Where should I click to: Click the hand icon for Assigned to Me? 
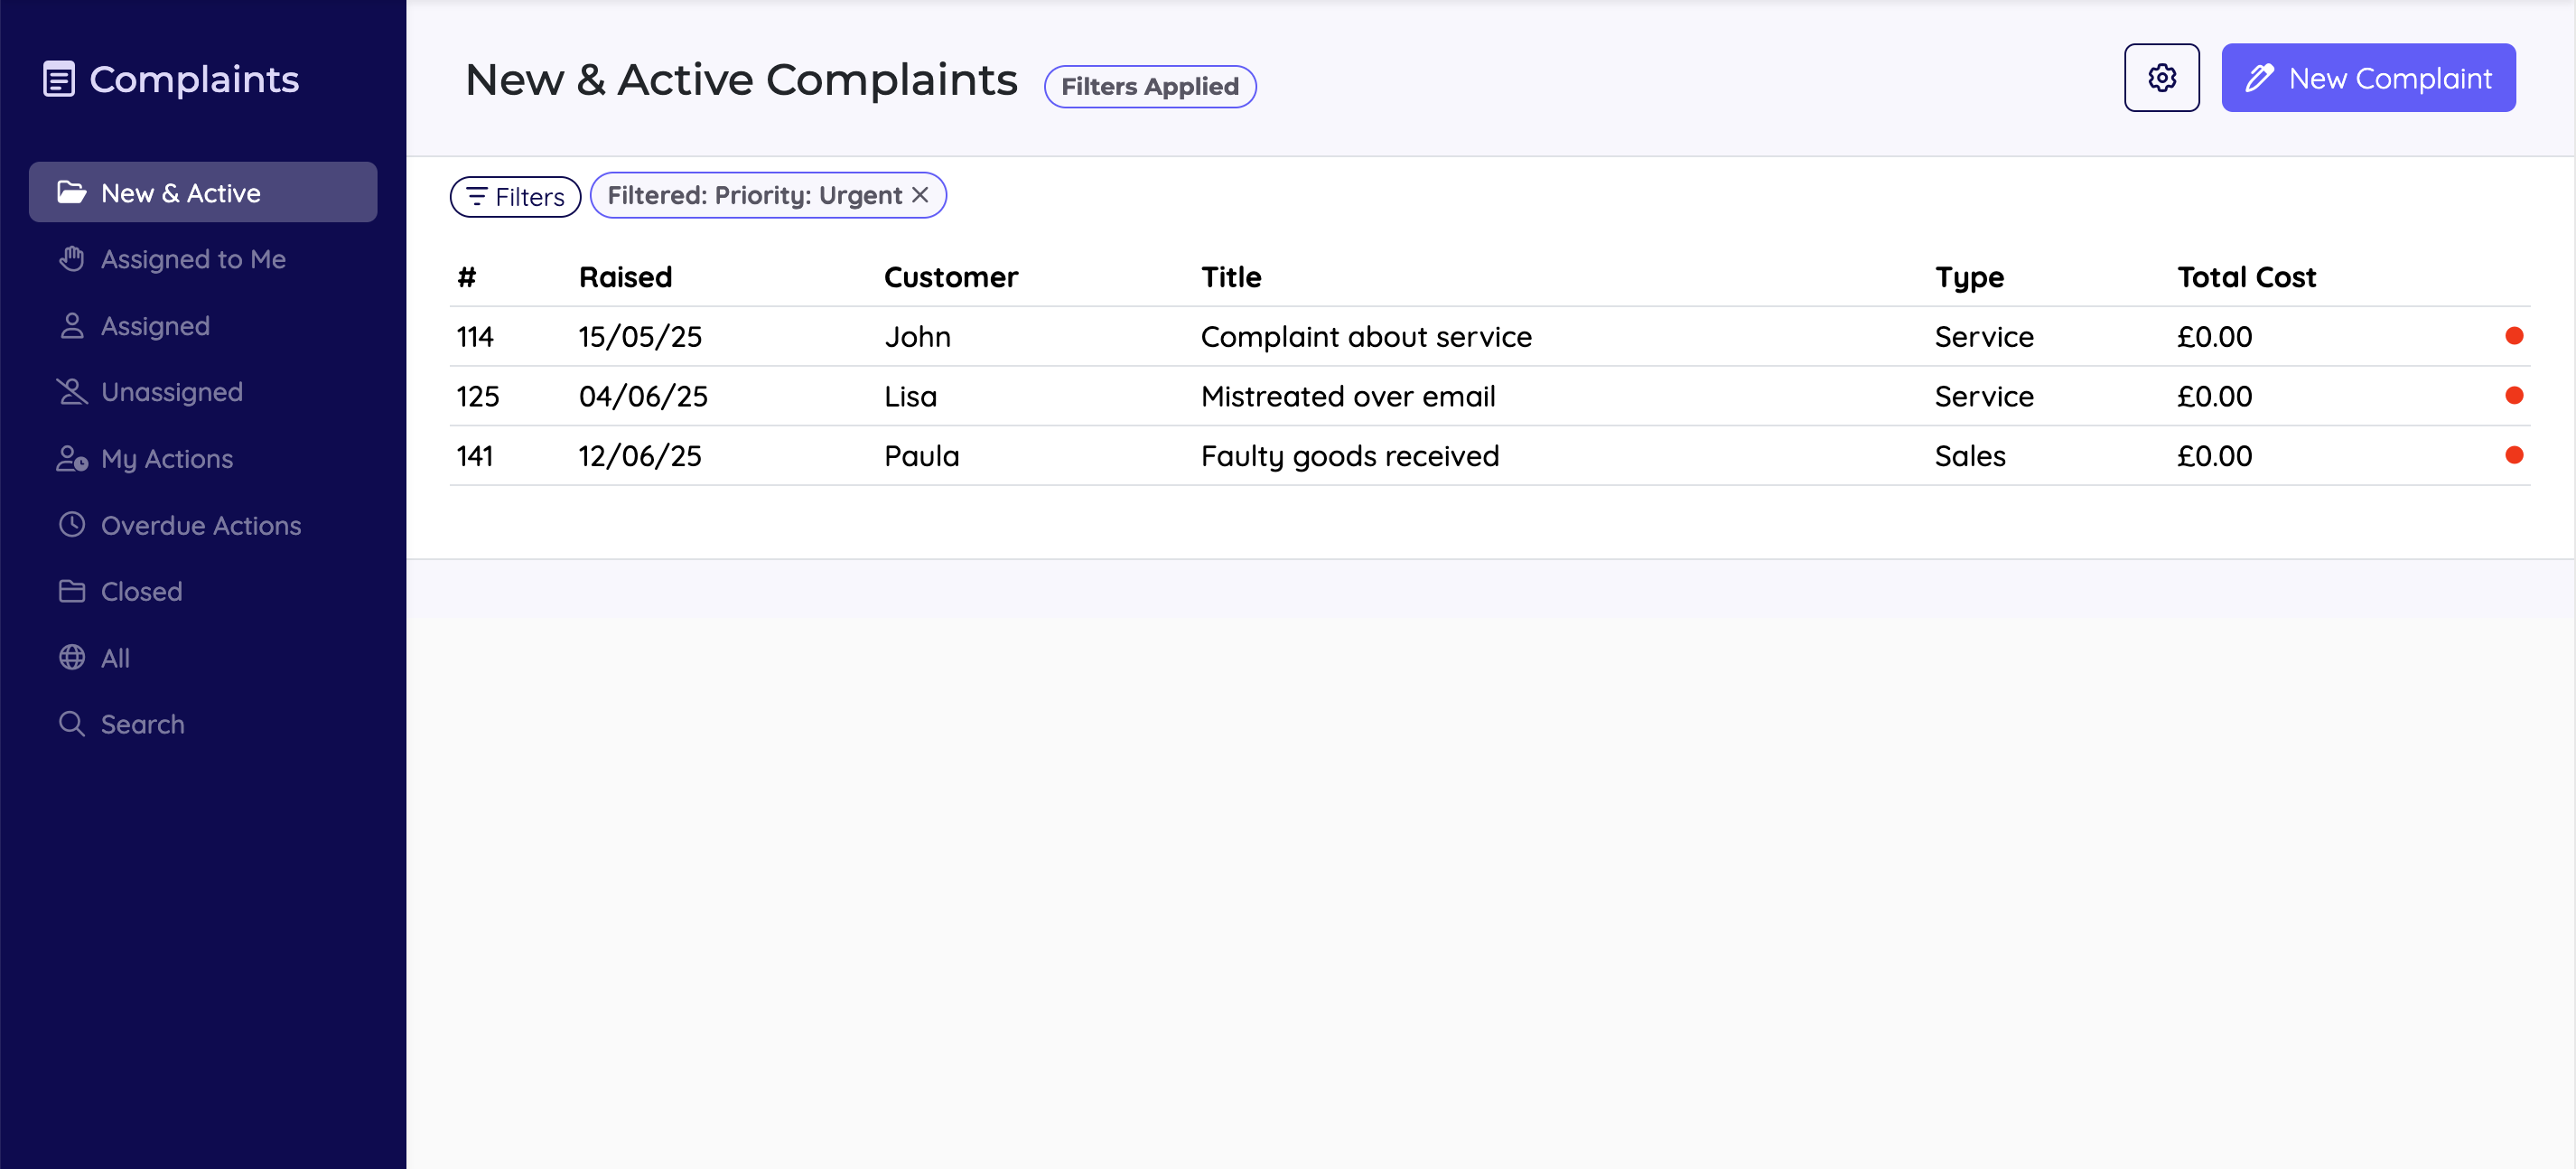tap(71, 258)
